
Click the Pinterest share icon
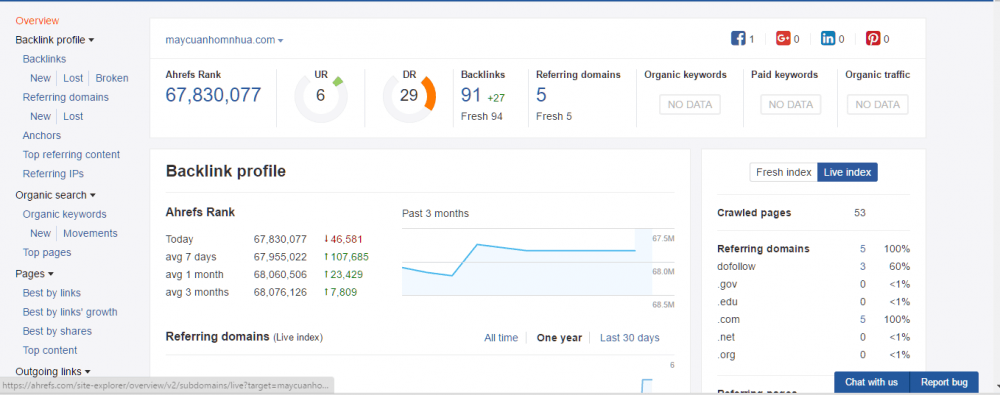point(873,39)
